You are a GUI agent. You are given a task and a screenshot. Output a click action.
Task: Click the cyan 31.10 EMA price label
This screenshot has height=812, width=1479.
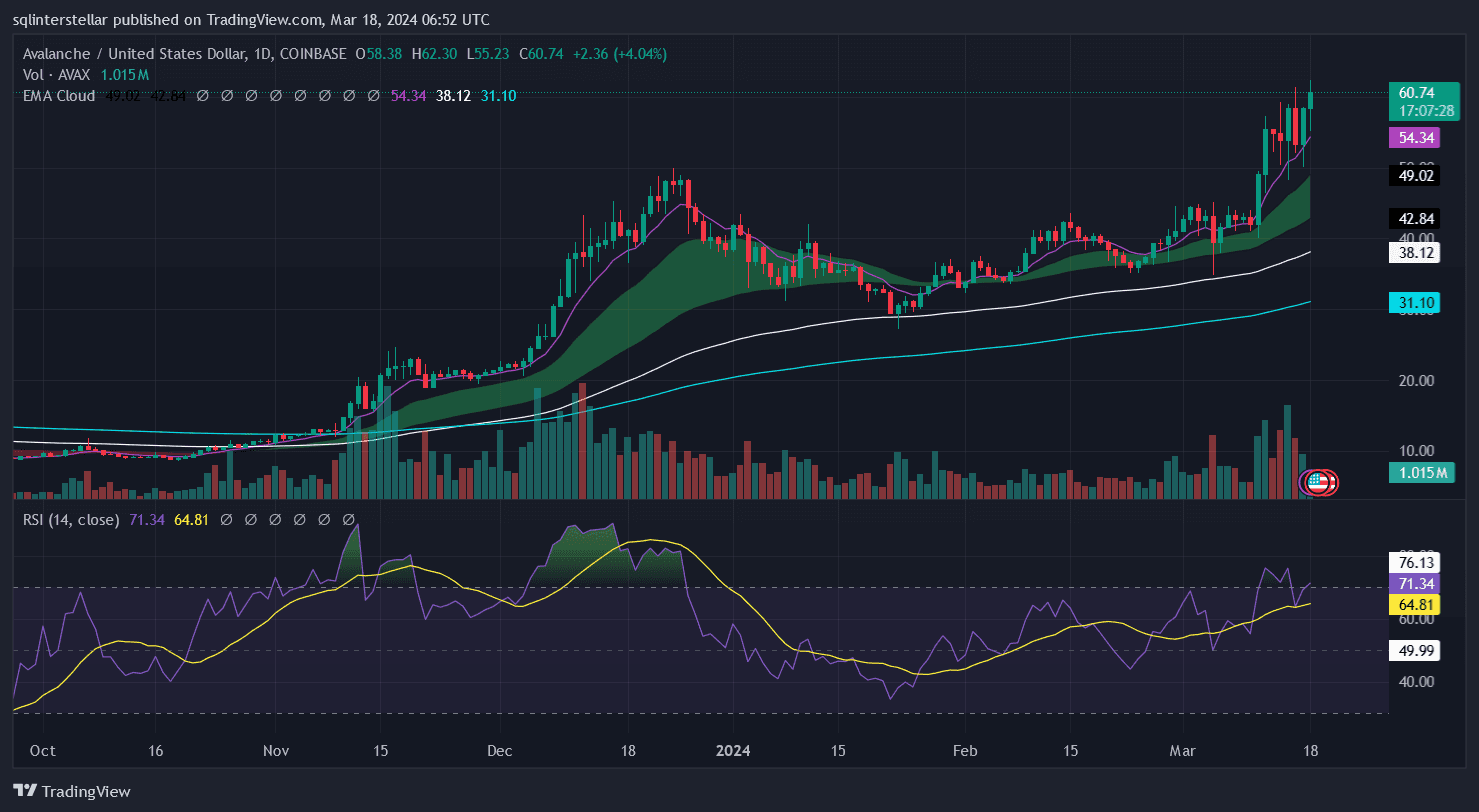coord(1414,302)
